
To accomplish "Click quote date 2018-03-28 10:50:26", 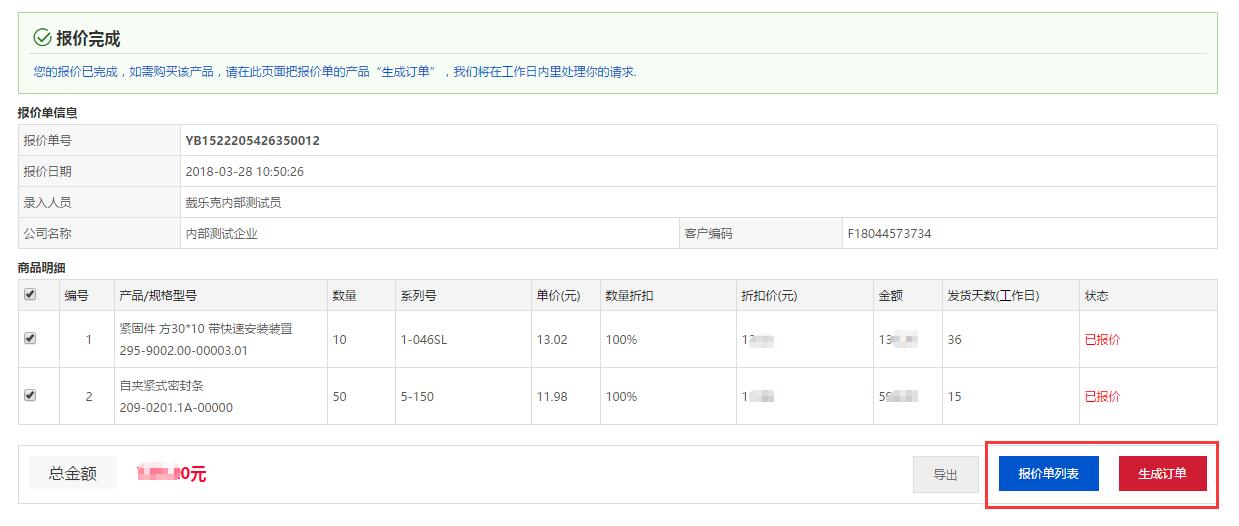I will click(245, 172).
